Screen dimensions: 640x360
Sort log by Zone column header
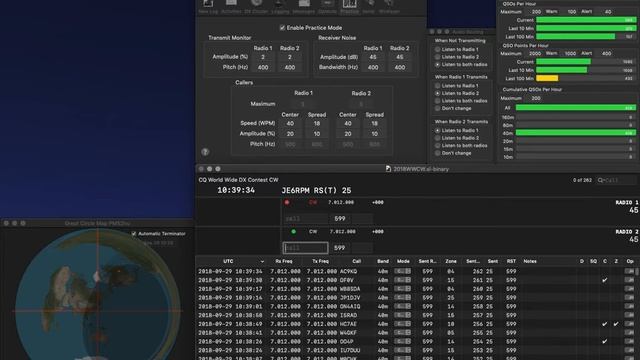pos(451,261)
